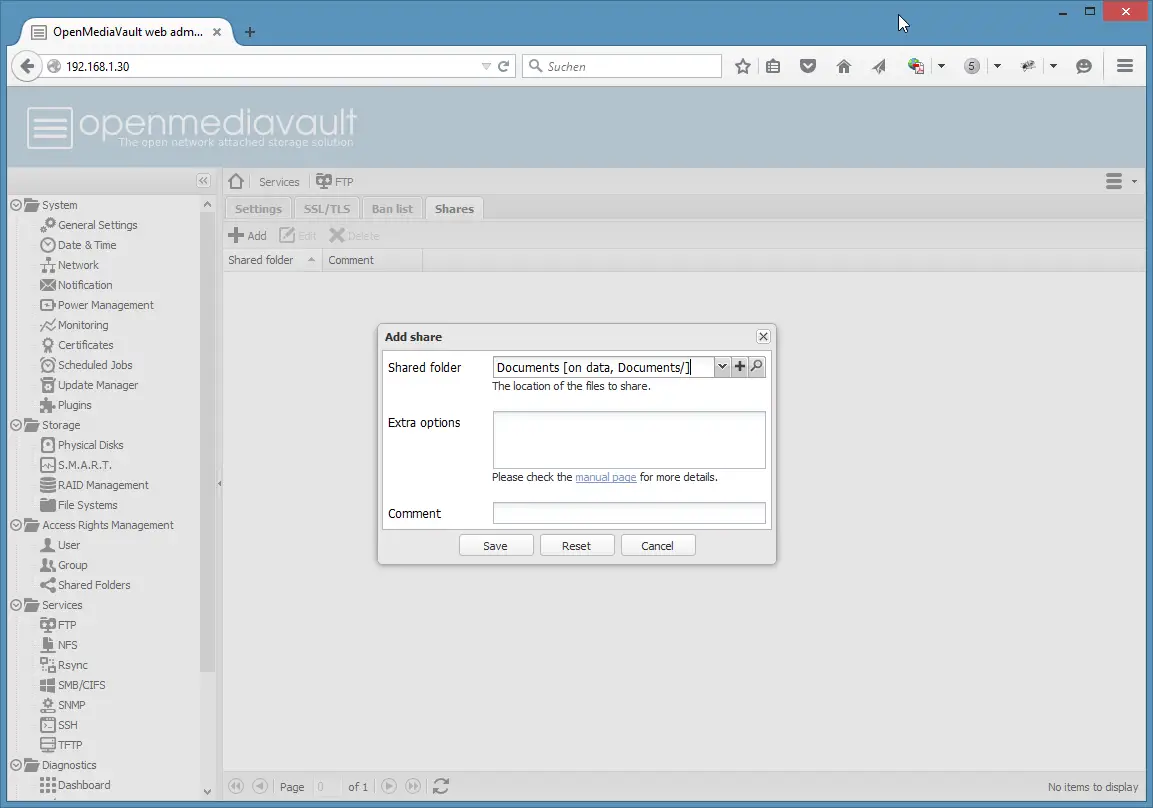
Task: Open Update Manager
Action: 98,385
